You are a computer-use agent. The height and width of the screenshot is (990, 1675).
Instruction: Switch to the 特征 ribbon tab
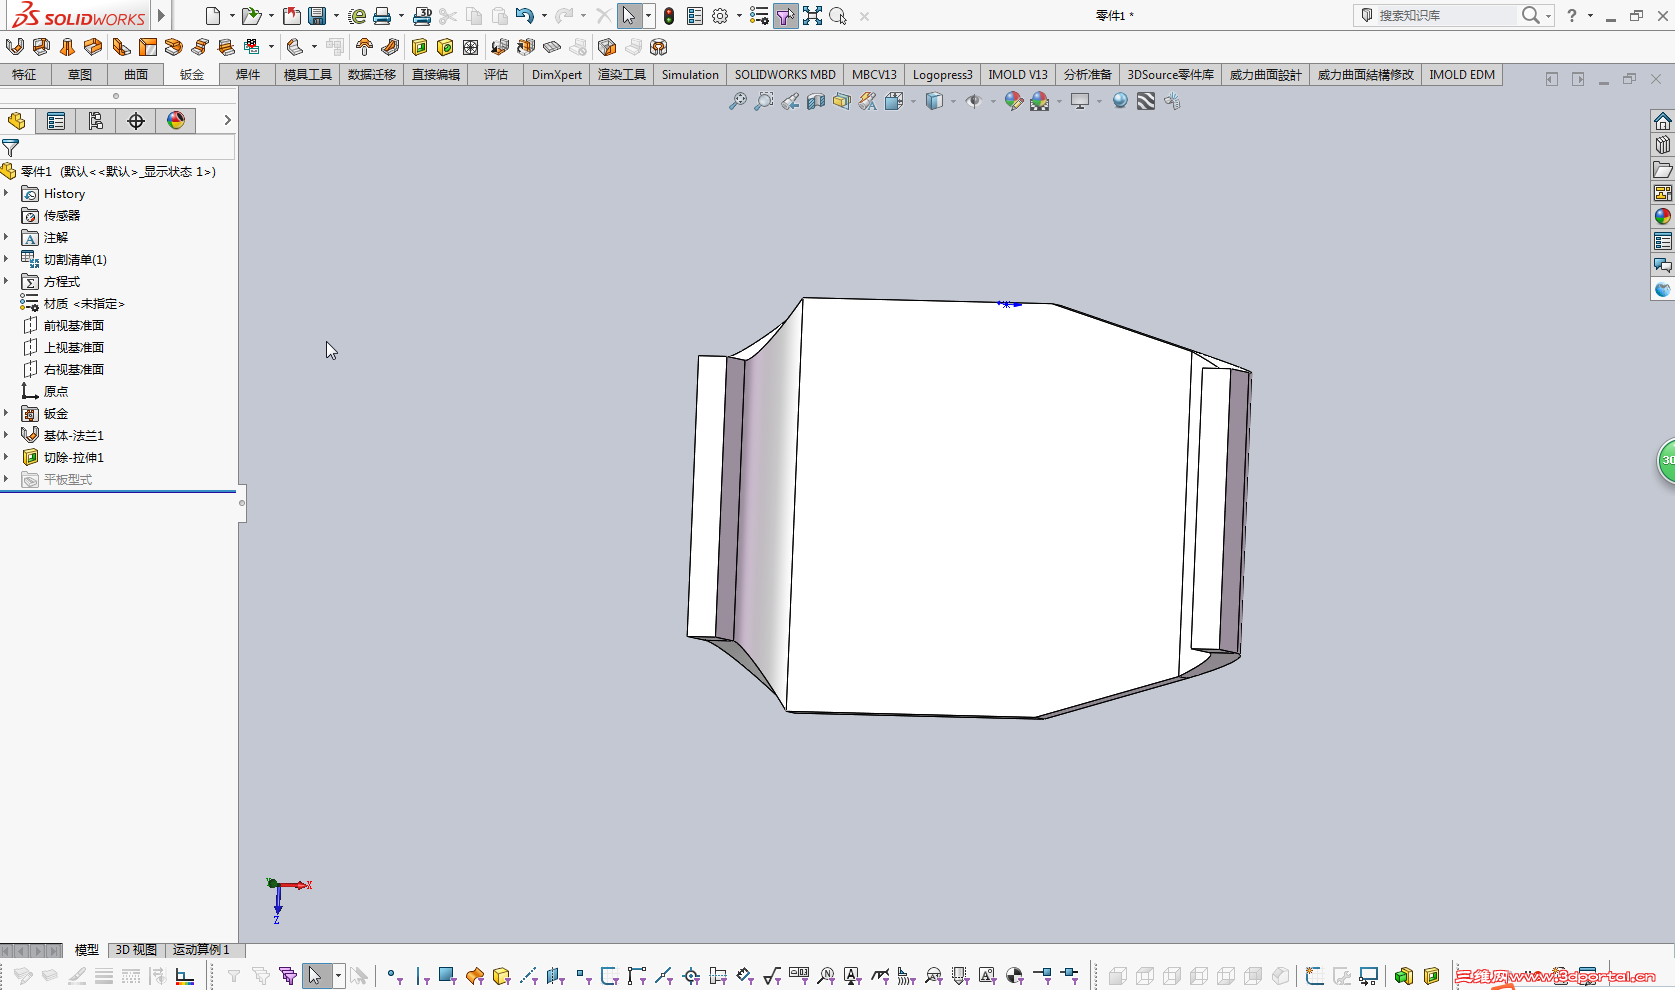point(24,75)
